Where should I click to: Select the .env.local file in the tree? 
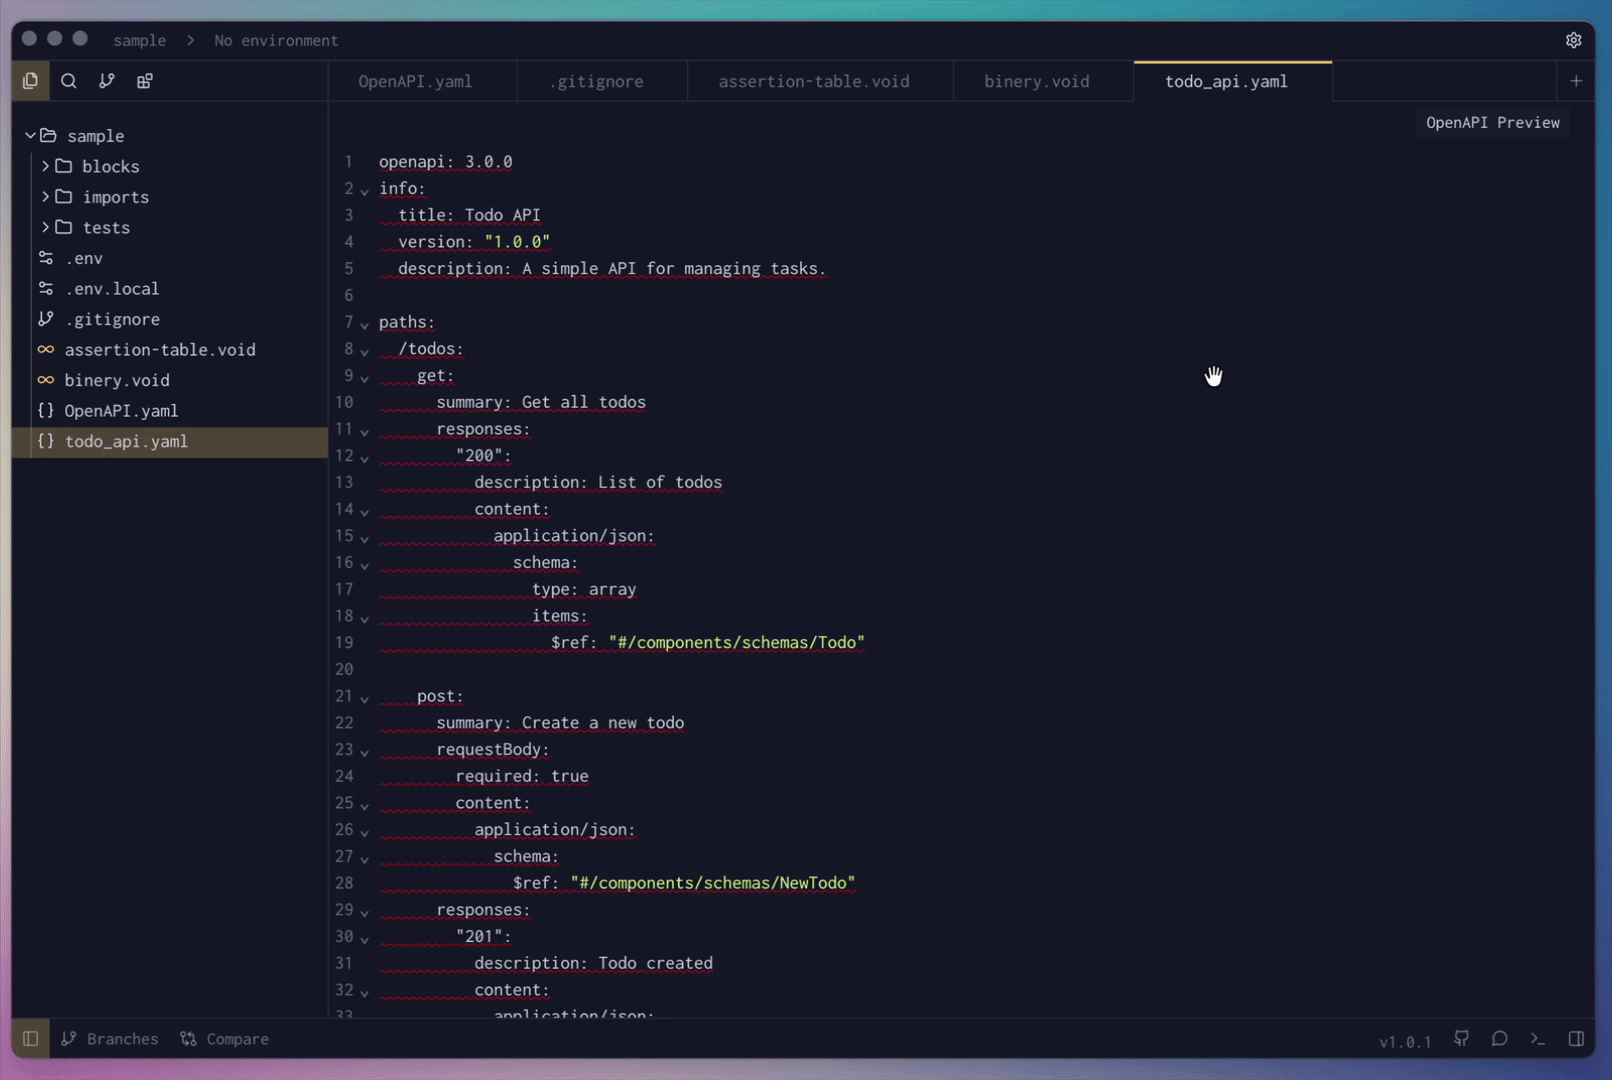(x=113, y=288)
